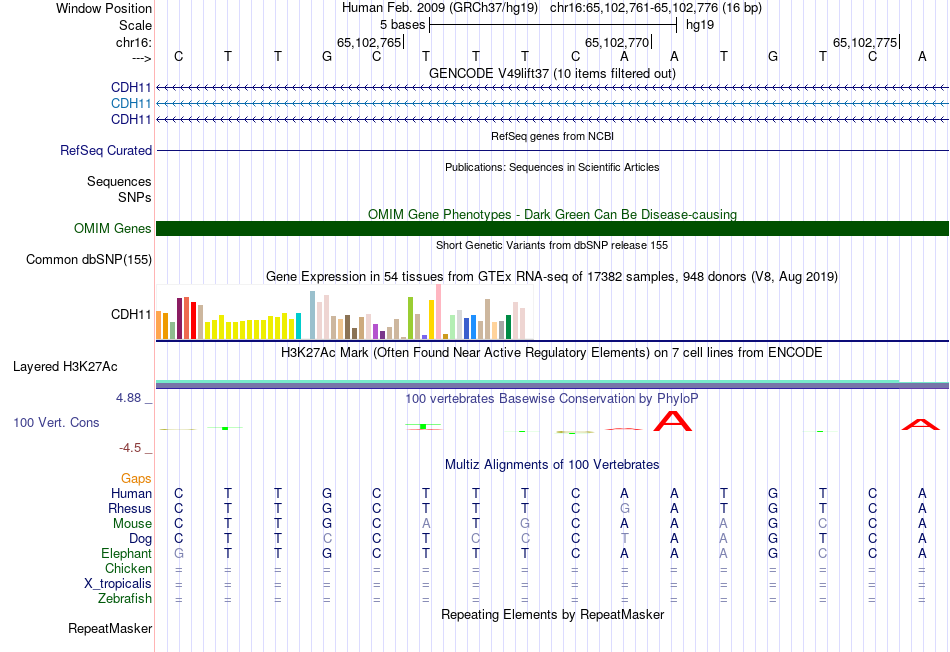Viewport: 950px width, 652px height.
Task: Click the ---> base direction arrow label
Action: tap(141, 58)
